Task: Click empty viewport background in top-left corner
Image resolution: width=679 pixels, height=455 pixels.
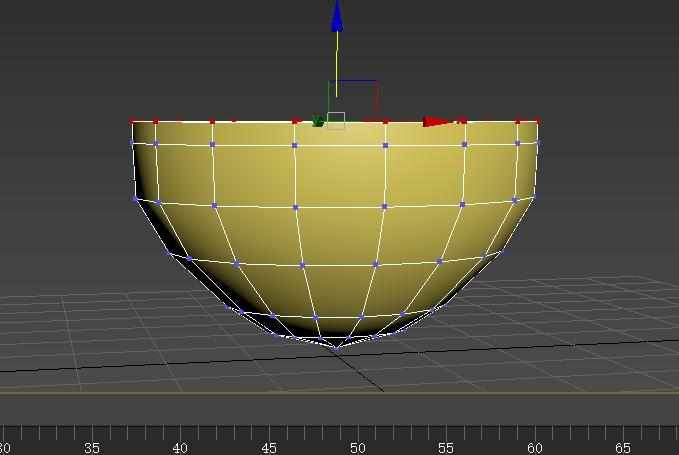Action: coord(50,40)
